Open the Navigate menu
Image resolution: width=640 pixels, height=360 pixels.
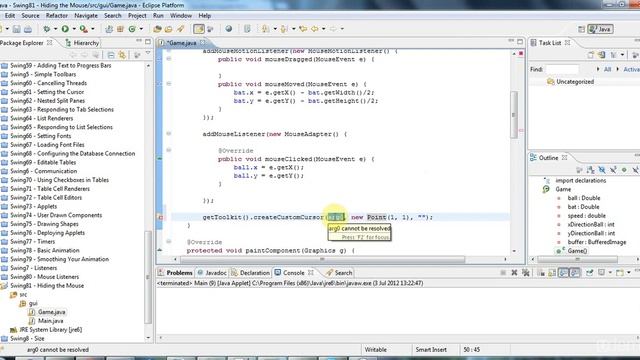click(x=86, y=16)
